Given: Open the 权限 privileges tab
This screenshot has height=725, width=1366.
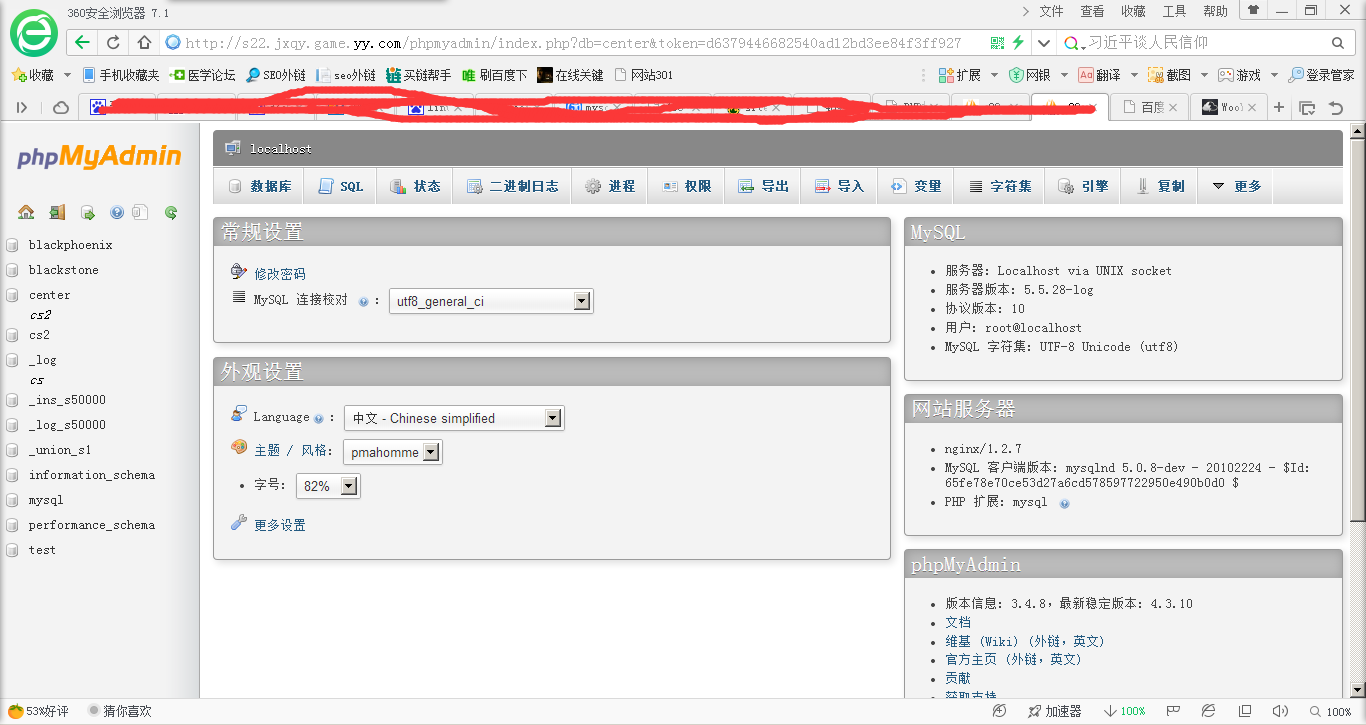Looking at the screenshot, I should (x=686, y=186).
